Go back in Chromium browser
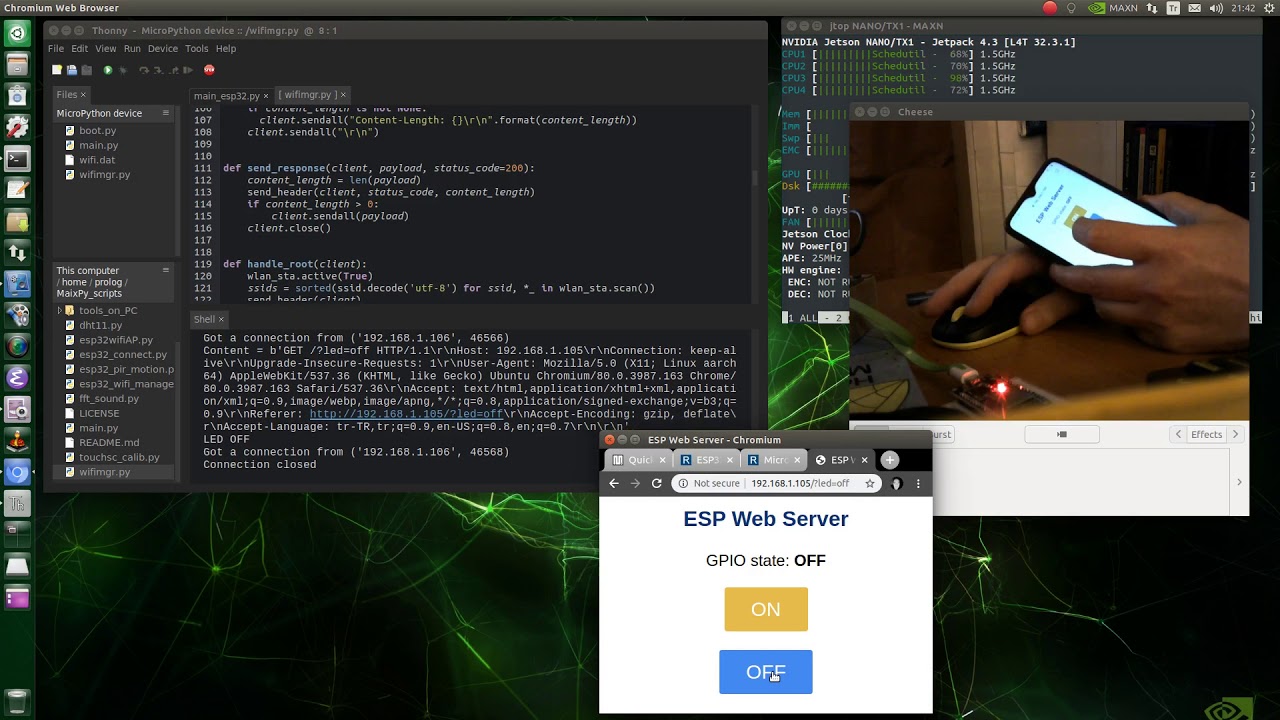The height and width of the screenshot is (720, 1280). pos(614,483)
